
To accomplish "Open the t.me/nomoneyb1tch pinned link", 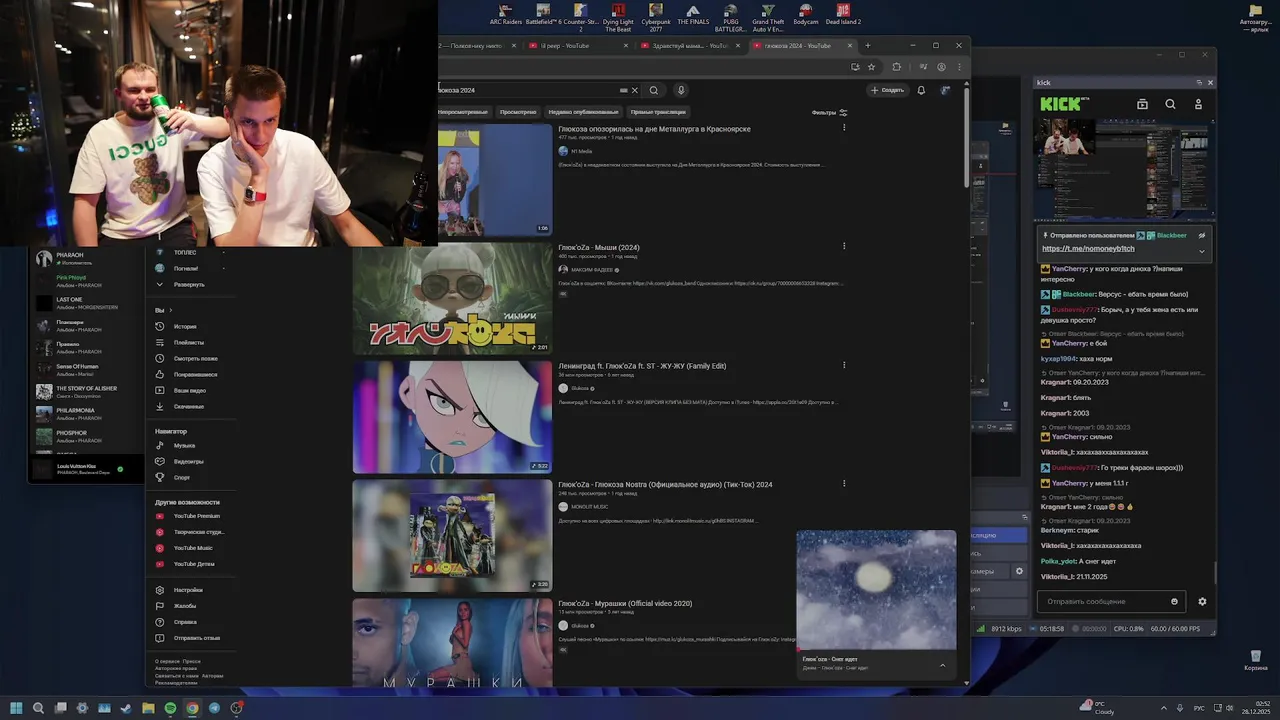I will 1088,248.
